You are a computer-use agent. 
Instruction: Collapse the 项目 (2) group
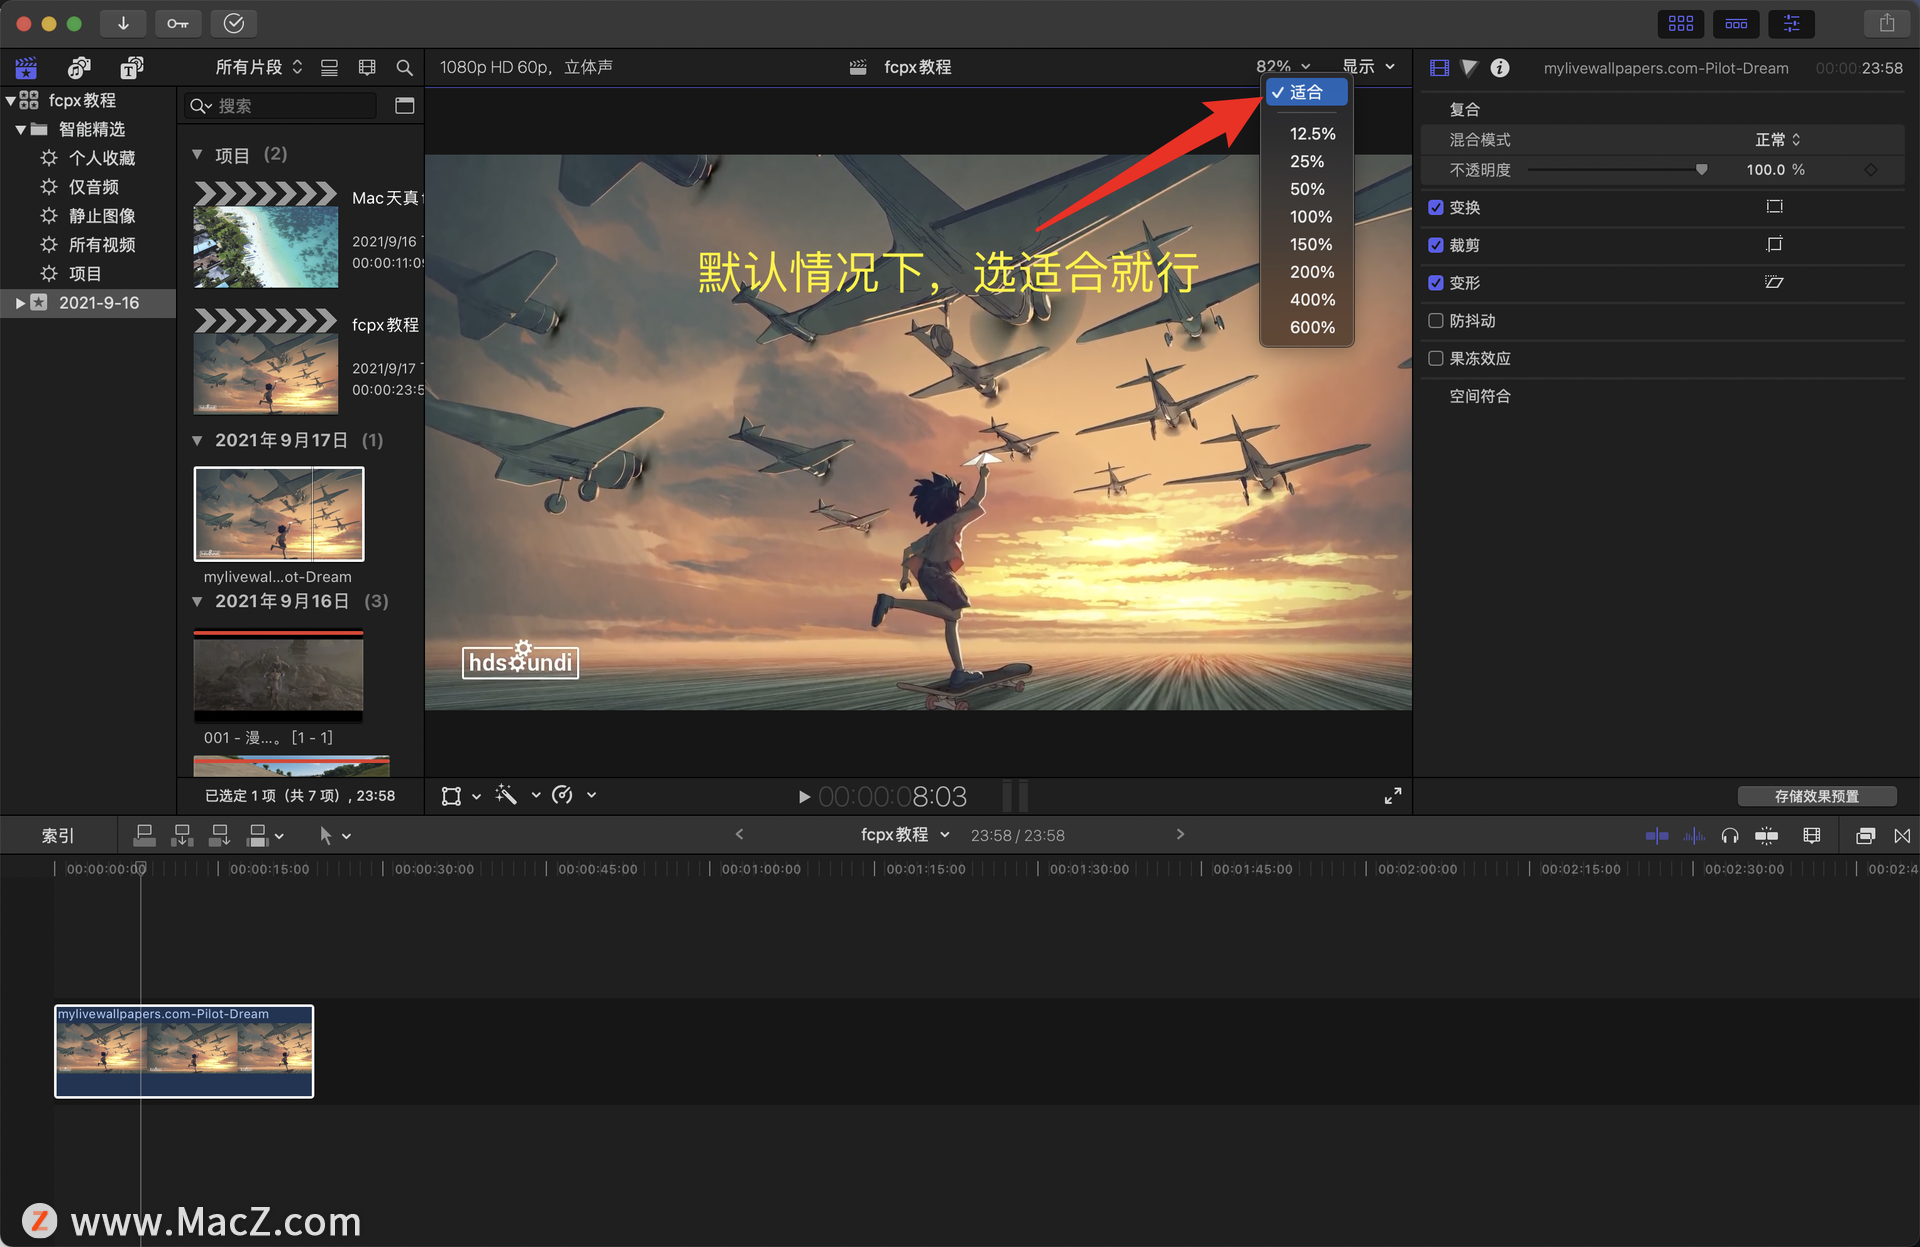[x=197, y=155]
